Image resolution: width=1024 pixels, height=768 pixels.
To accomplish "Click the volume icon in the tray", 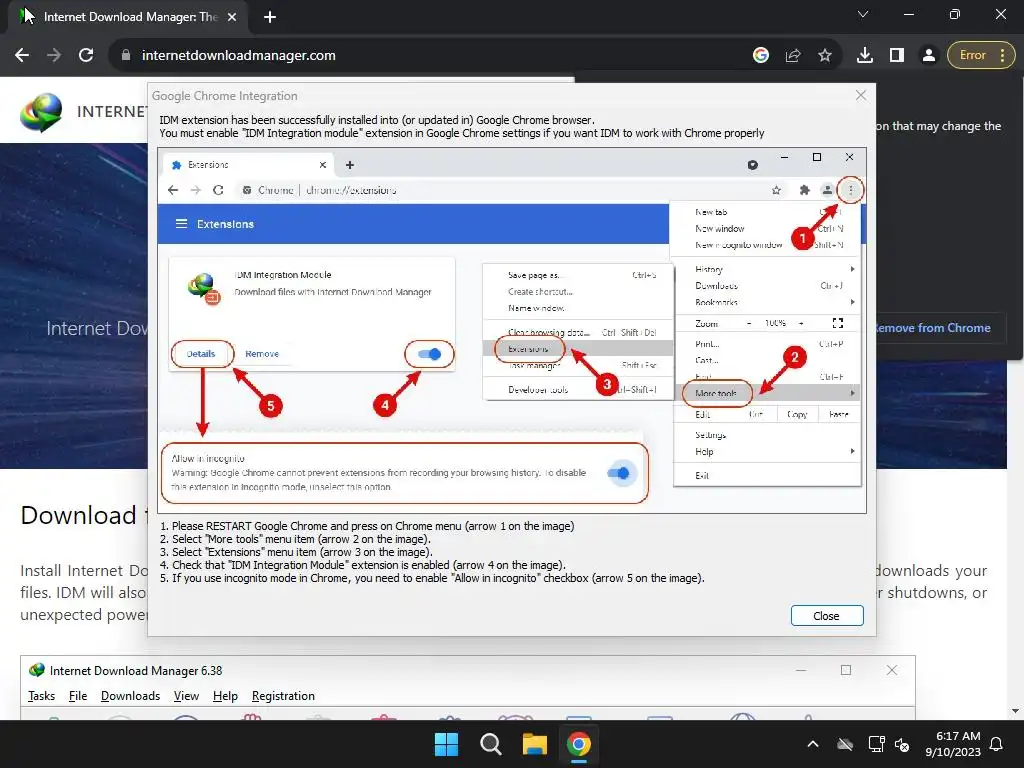I will 903,744.
